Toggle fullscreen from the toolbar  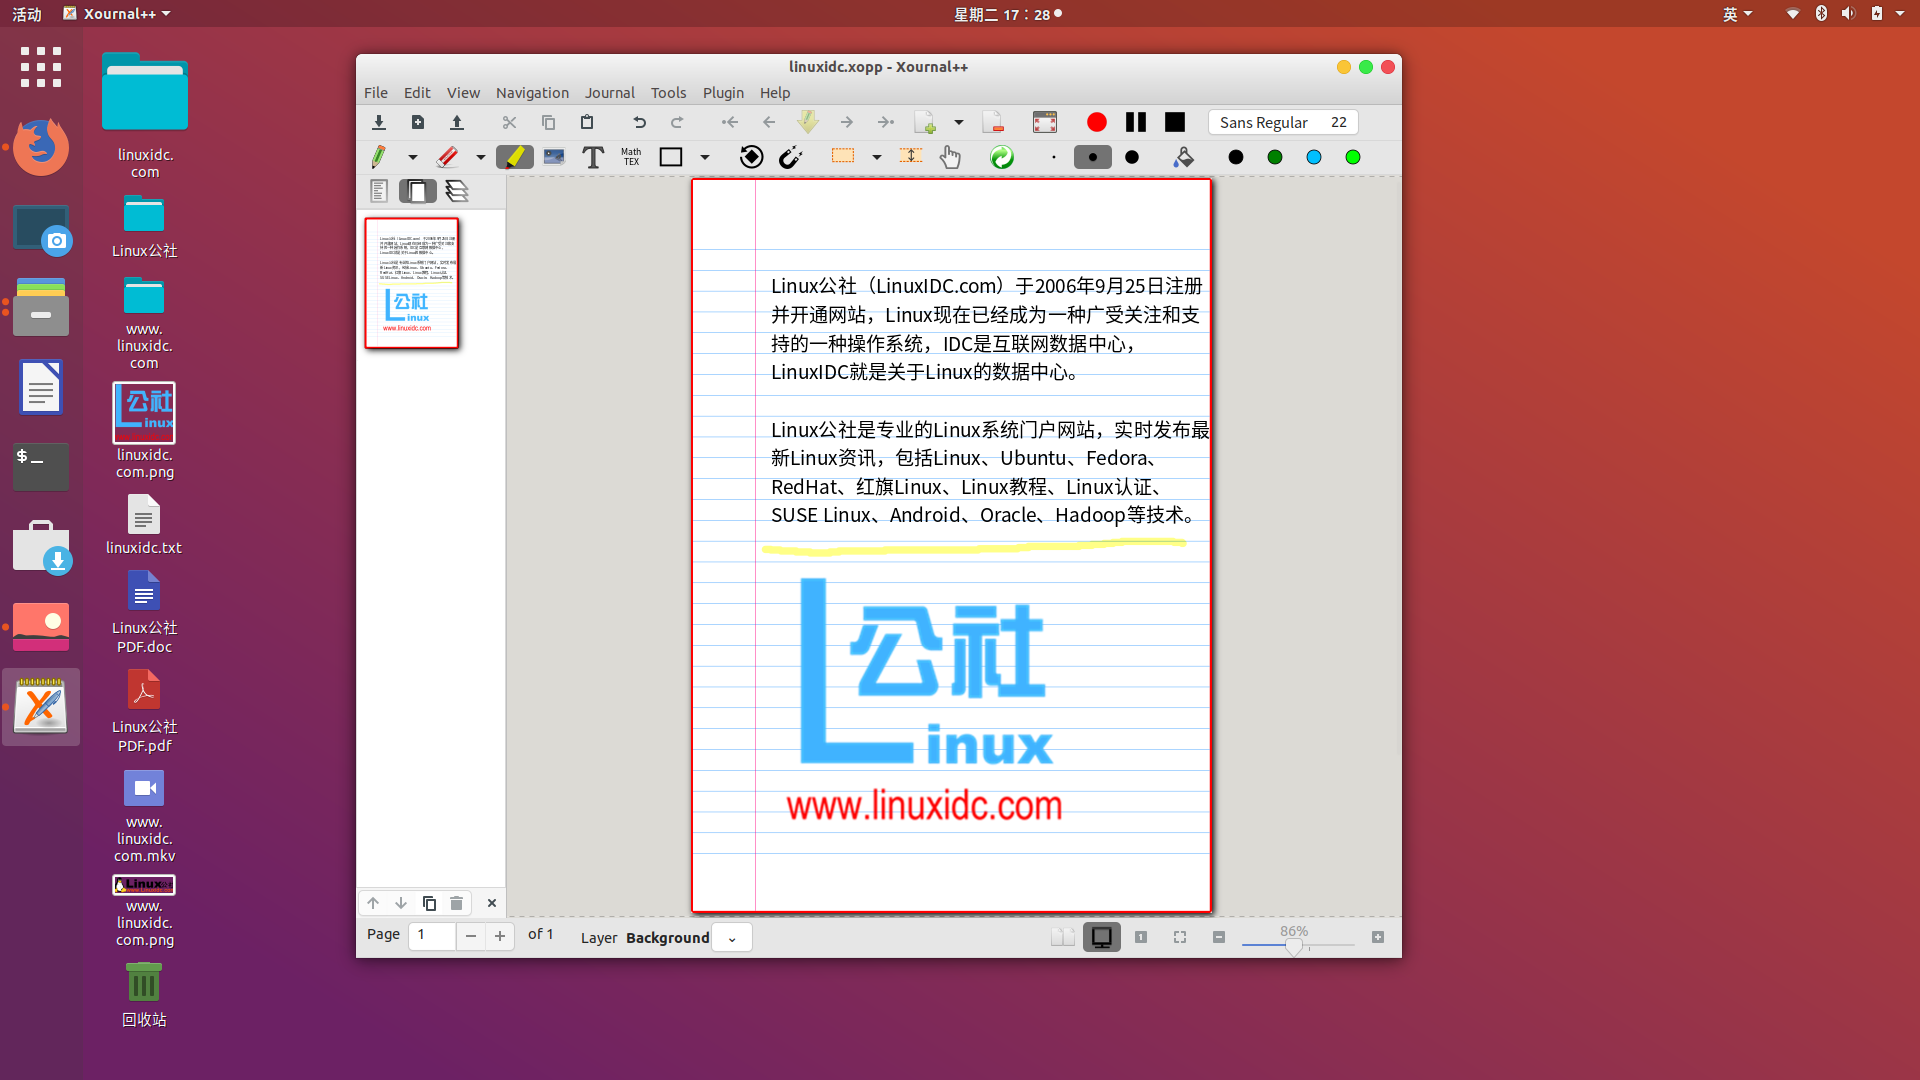1045,122
